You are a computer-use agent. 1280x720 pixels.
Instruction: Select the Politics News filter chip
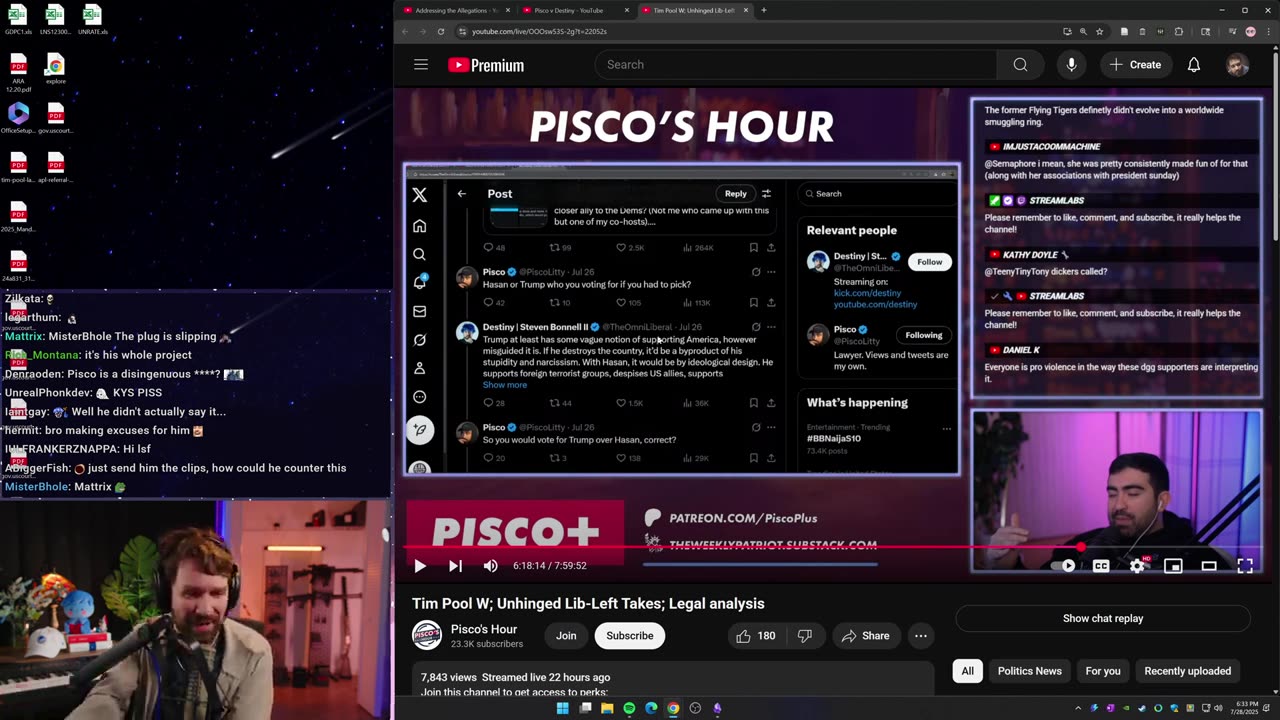[1029, 671]
